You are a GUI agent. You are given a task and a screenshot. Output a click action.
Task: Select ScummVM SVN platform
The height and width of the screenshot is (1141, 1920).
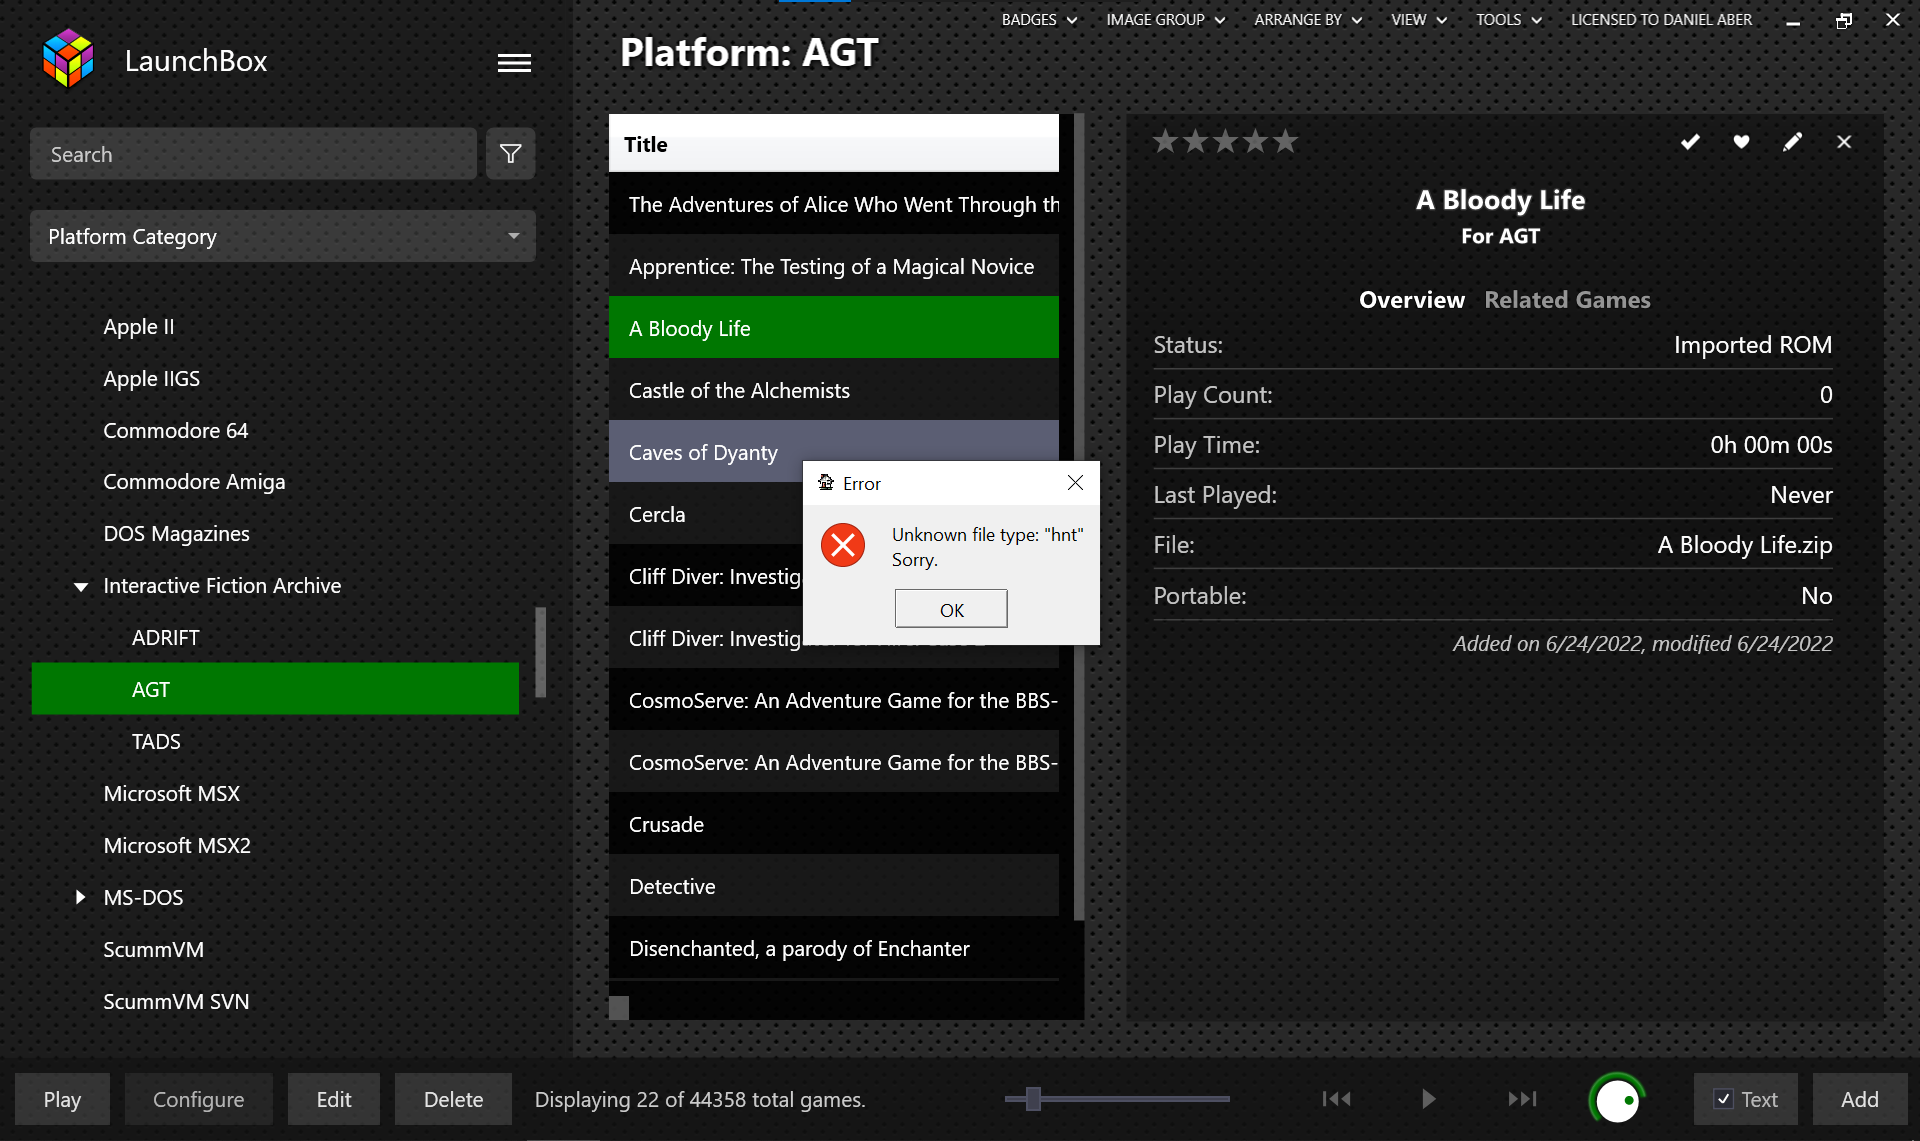click(x=176, y=1002)
